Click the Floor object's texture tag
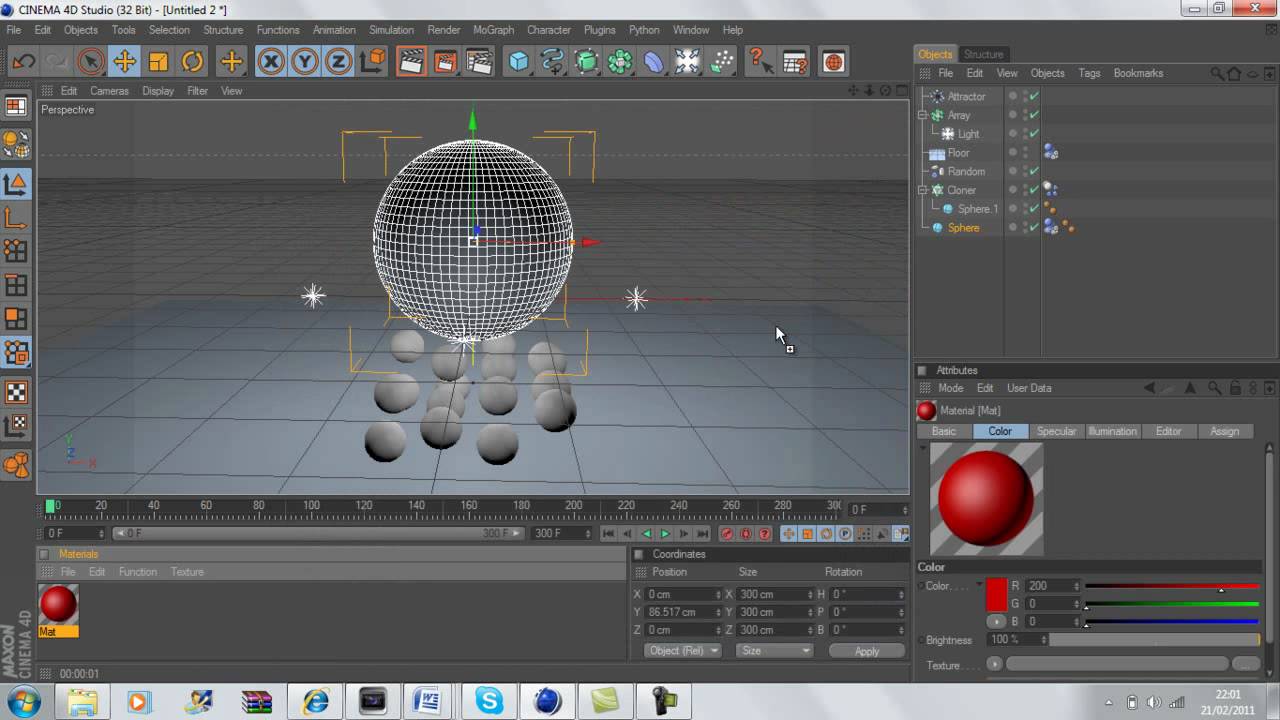This screenshot has width=1280, height=720. tap(1051, 153)
